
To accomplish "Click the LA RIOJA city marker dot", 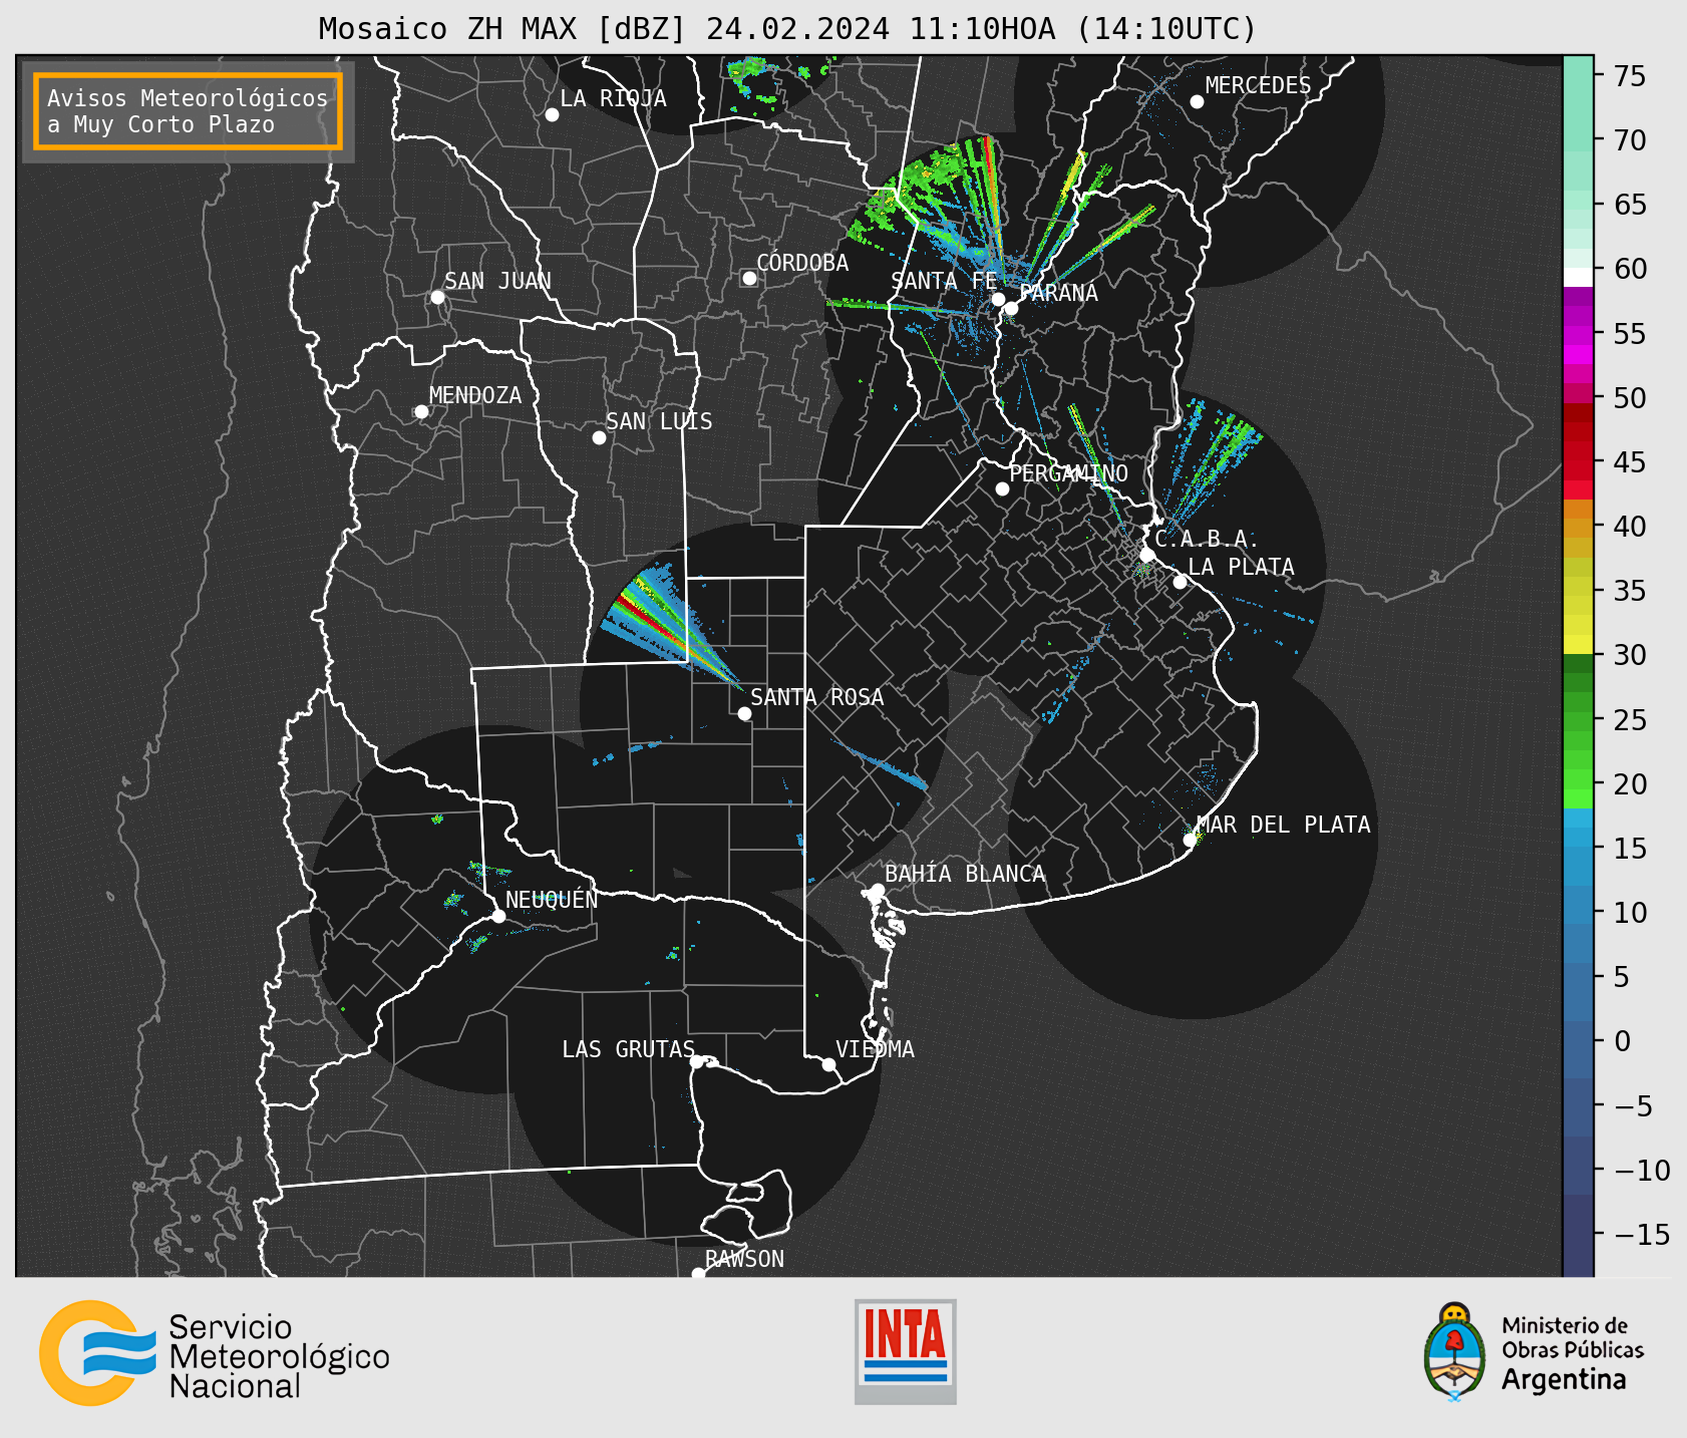I will pos(552,115).
